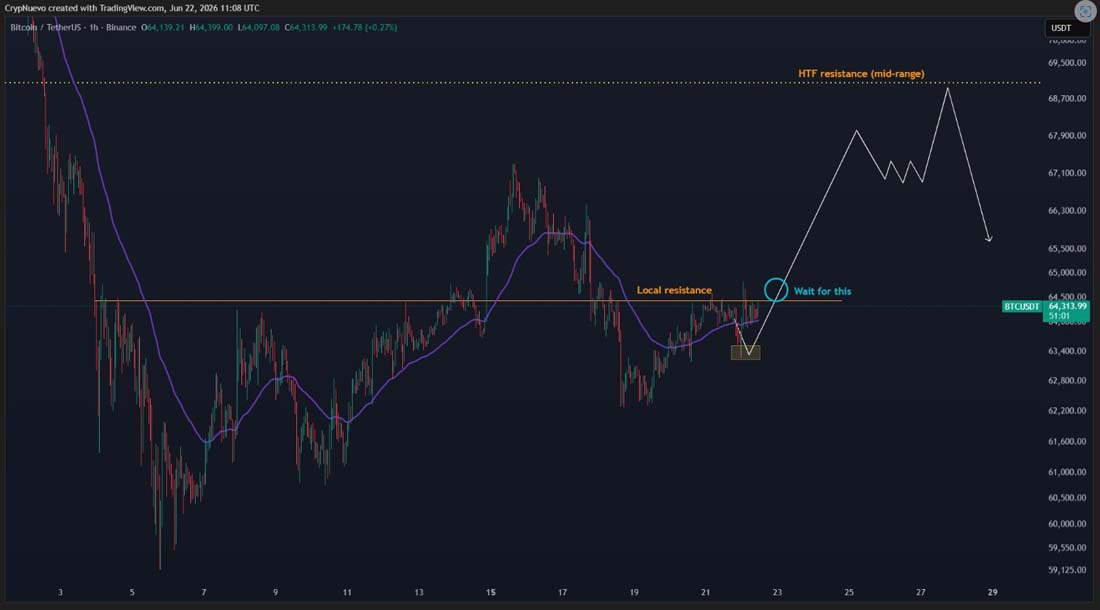Click the low value L64,097.08
The image size is (1100, 610).
(258, 27)
